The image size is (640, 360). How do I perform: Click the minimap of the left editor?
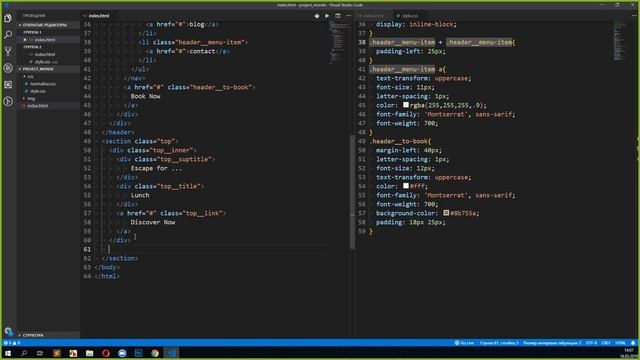pos(340,42)
